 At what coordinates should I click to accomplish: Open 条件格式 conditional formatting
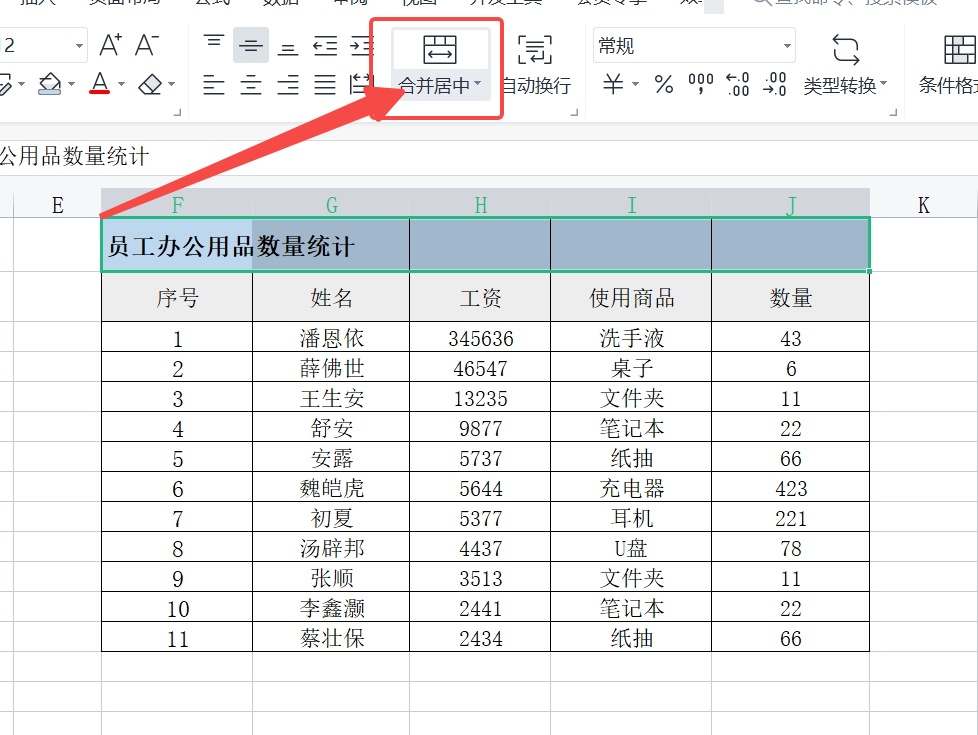coord(949,66)
